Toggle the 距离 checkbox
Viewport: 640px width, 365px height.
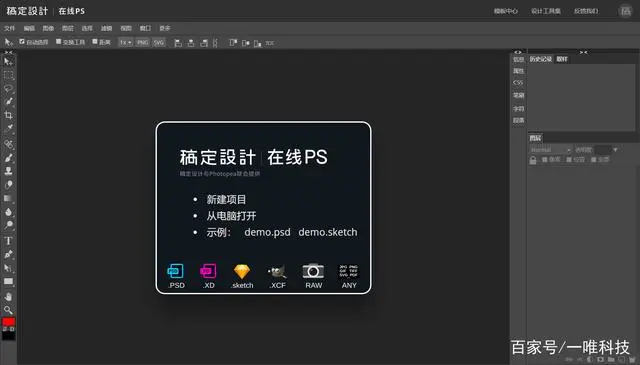coord(95,42)
